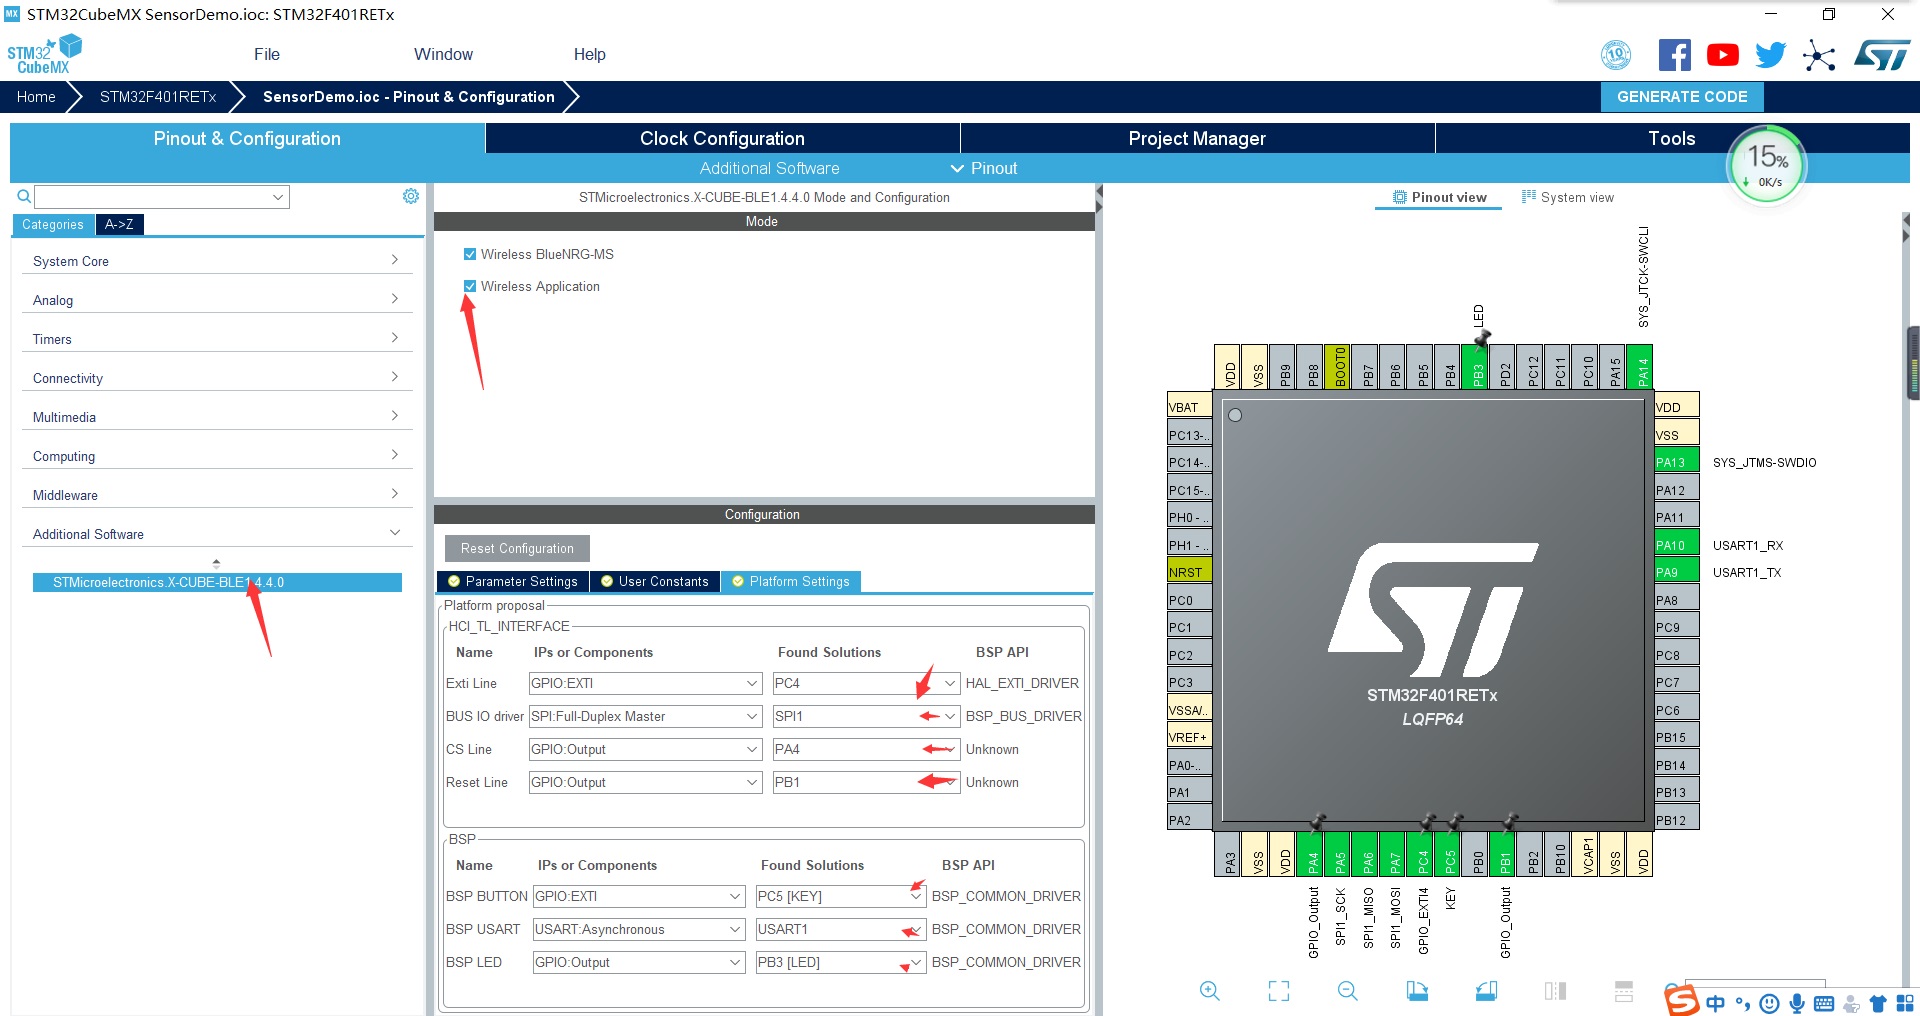This screenshot has height=1016, width=1920.
Task: Expand Middleware category
Action: [x=216, y=495]
